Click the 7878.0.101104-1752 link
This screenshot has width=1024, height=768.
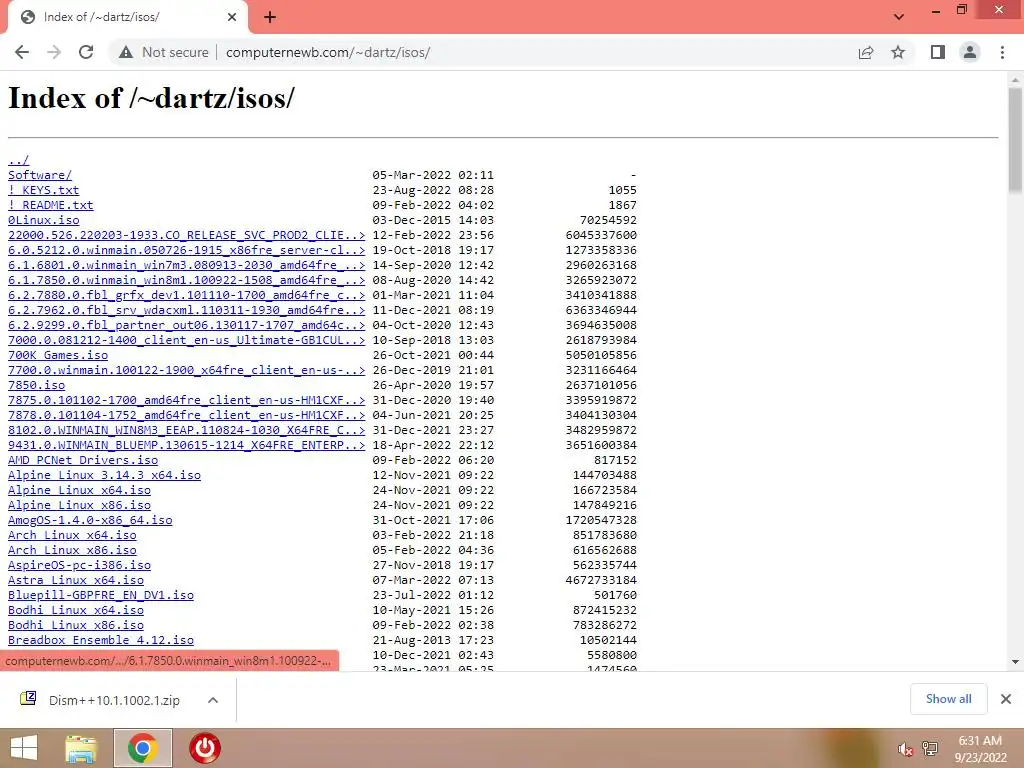pos(187,415)
